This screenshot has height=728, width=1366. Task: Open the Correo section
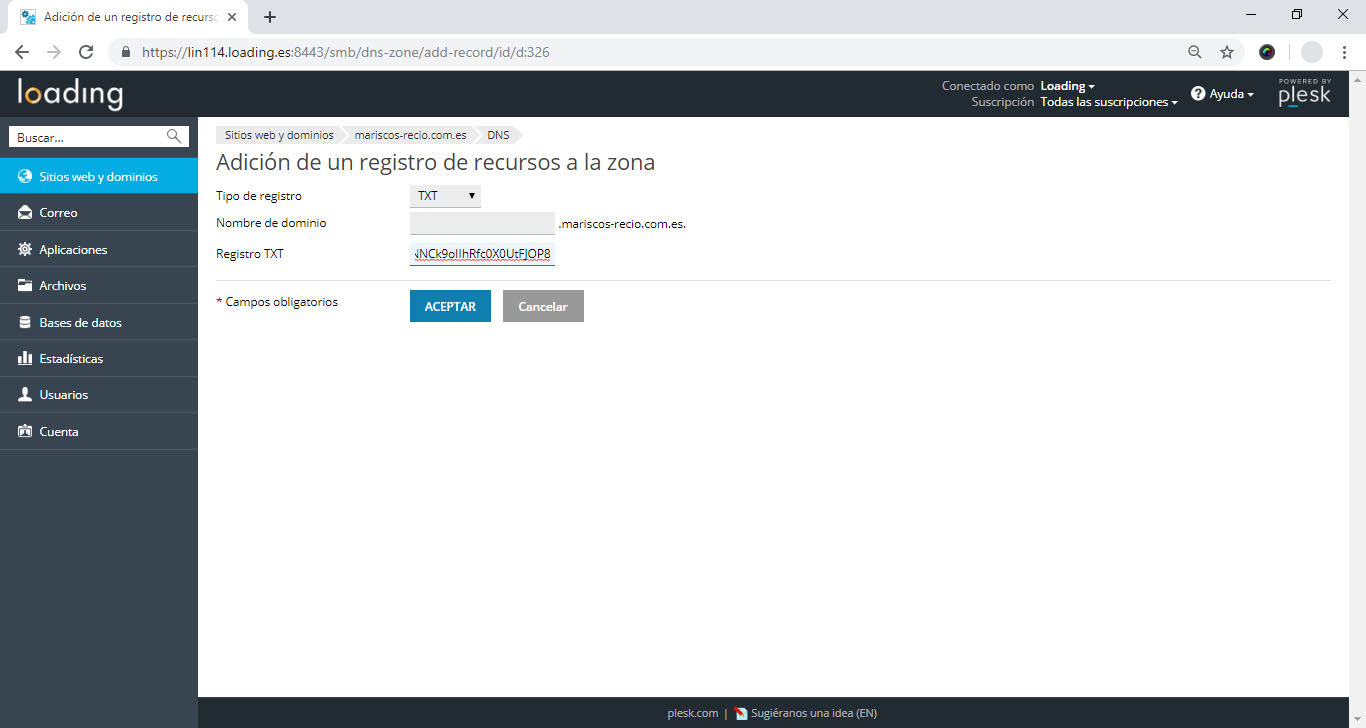99,213
